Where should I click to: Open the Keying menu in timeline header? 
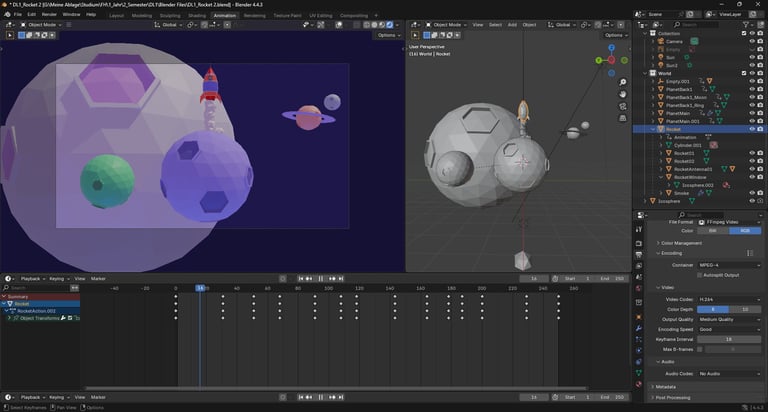[57, 278]
